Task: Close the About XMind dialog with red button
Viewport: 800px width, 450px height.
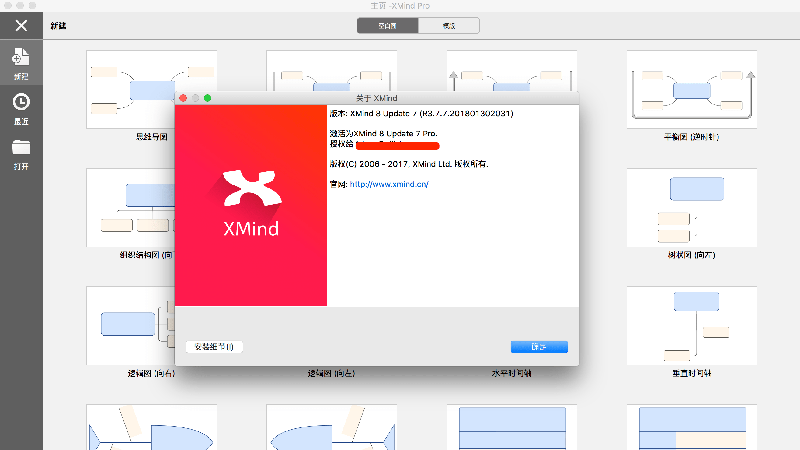Action: [182, 97]
